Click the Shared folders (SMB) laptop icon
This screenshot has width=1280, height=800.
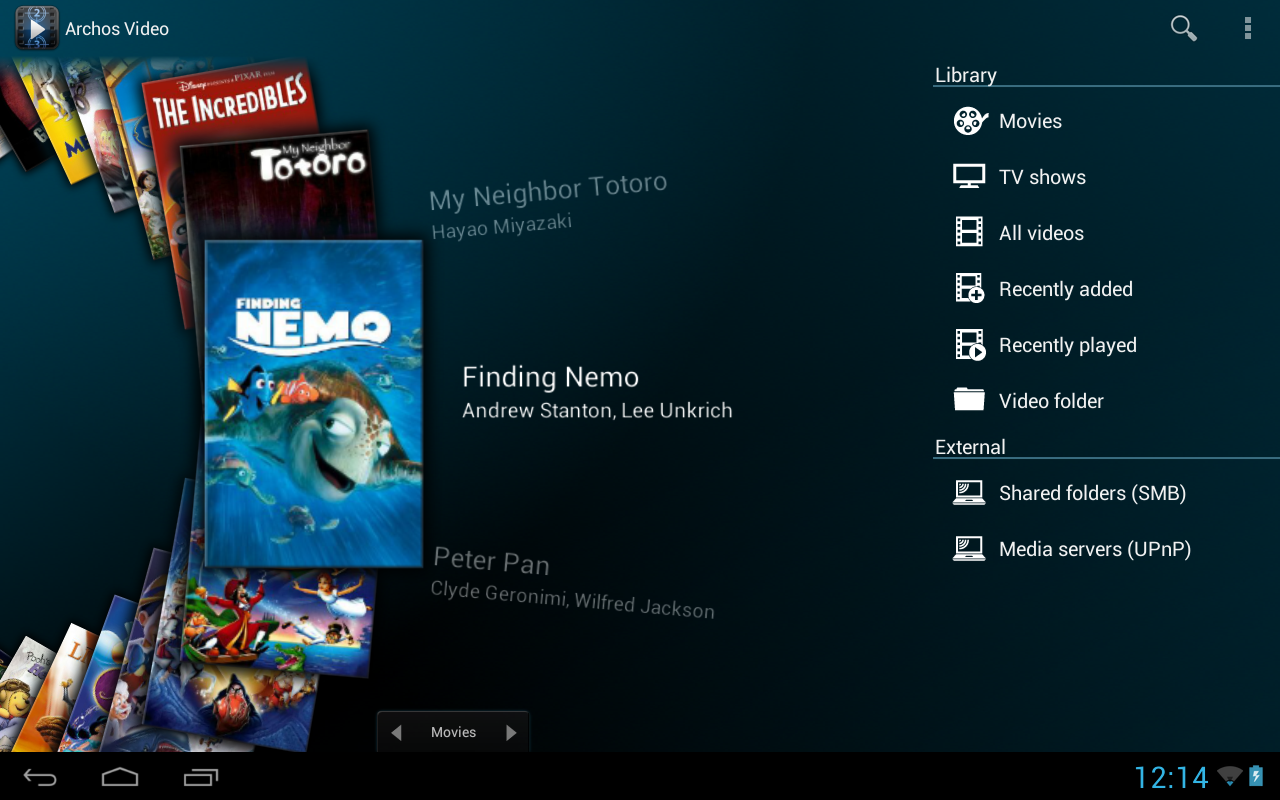pos(969,493)
